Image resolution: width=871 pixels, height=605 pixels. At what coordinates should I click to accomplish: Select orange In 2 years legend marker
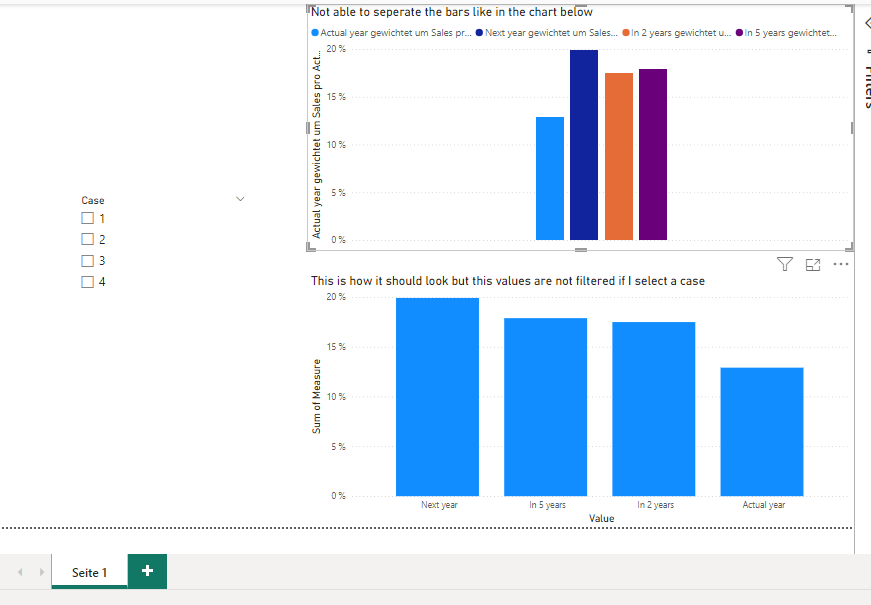click(626, 33)
